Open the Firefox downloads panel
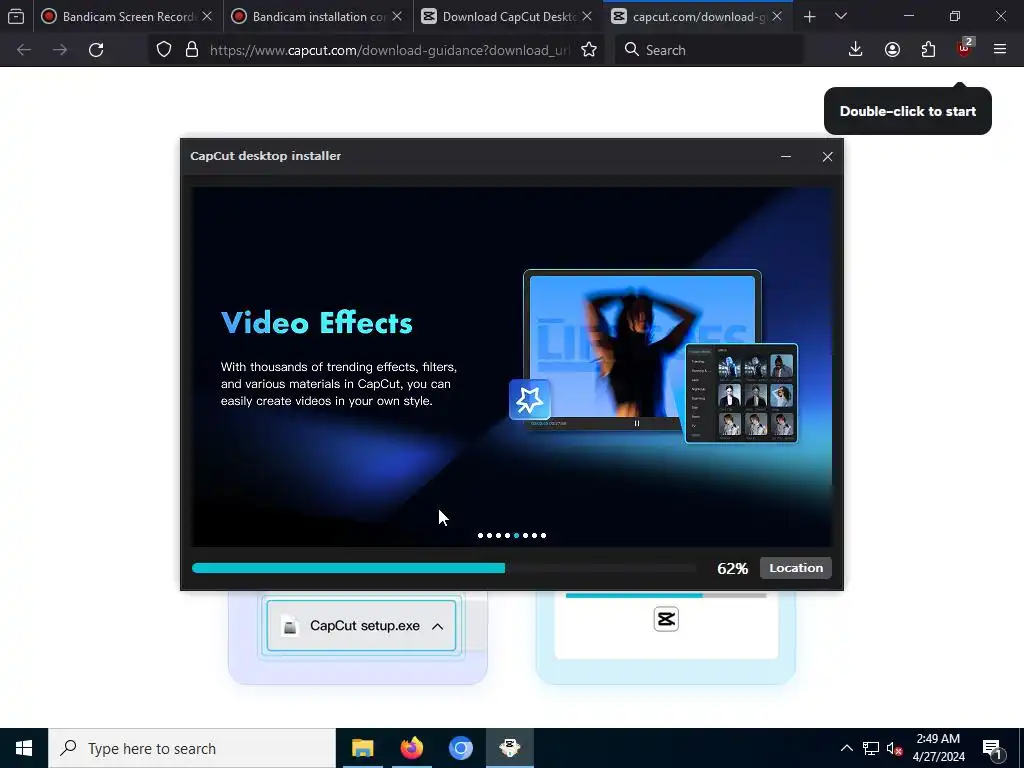Screen dimensions: 1024x768 click(x=856, y=50)
